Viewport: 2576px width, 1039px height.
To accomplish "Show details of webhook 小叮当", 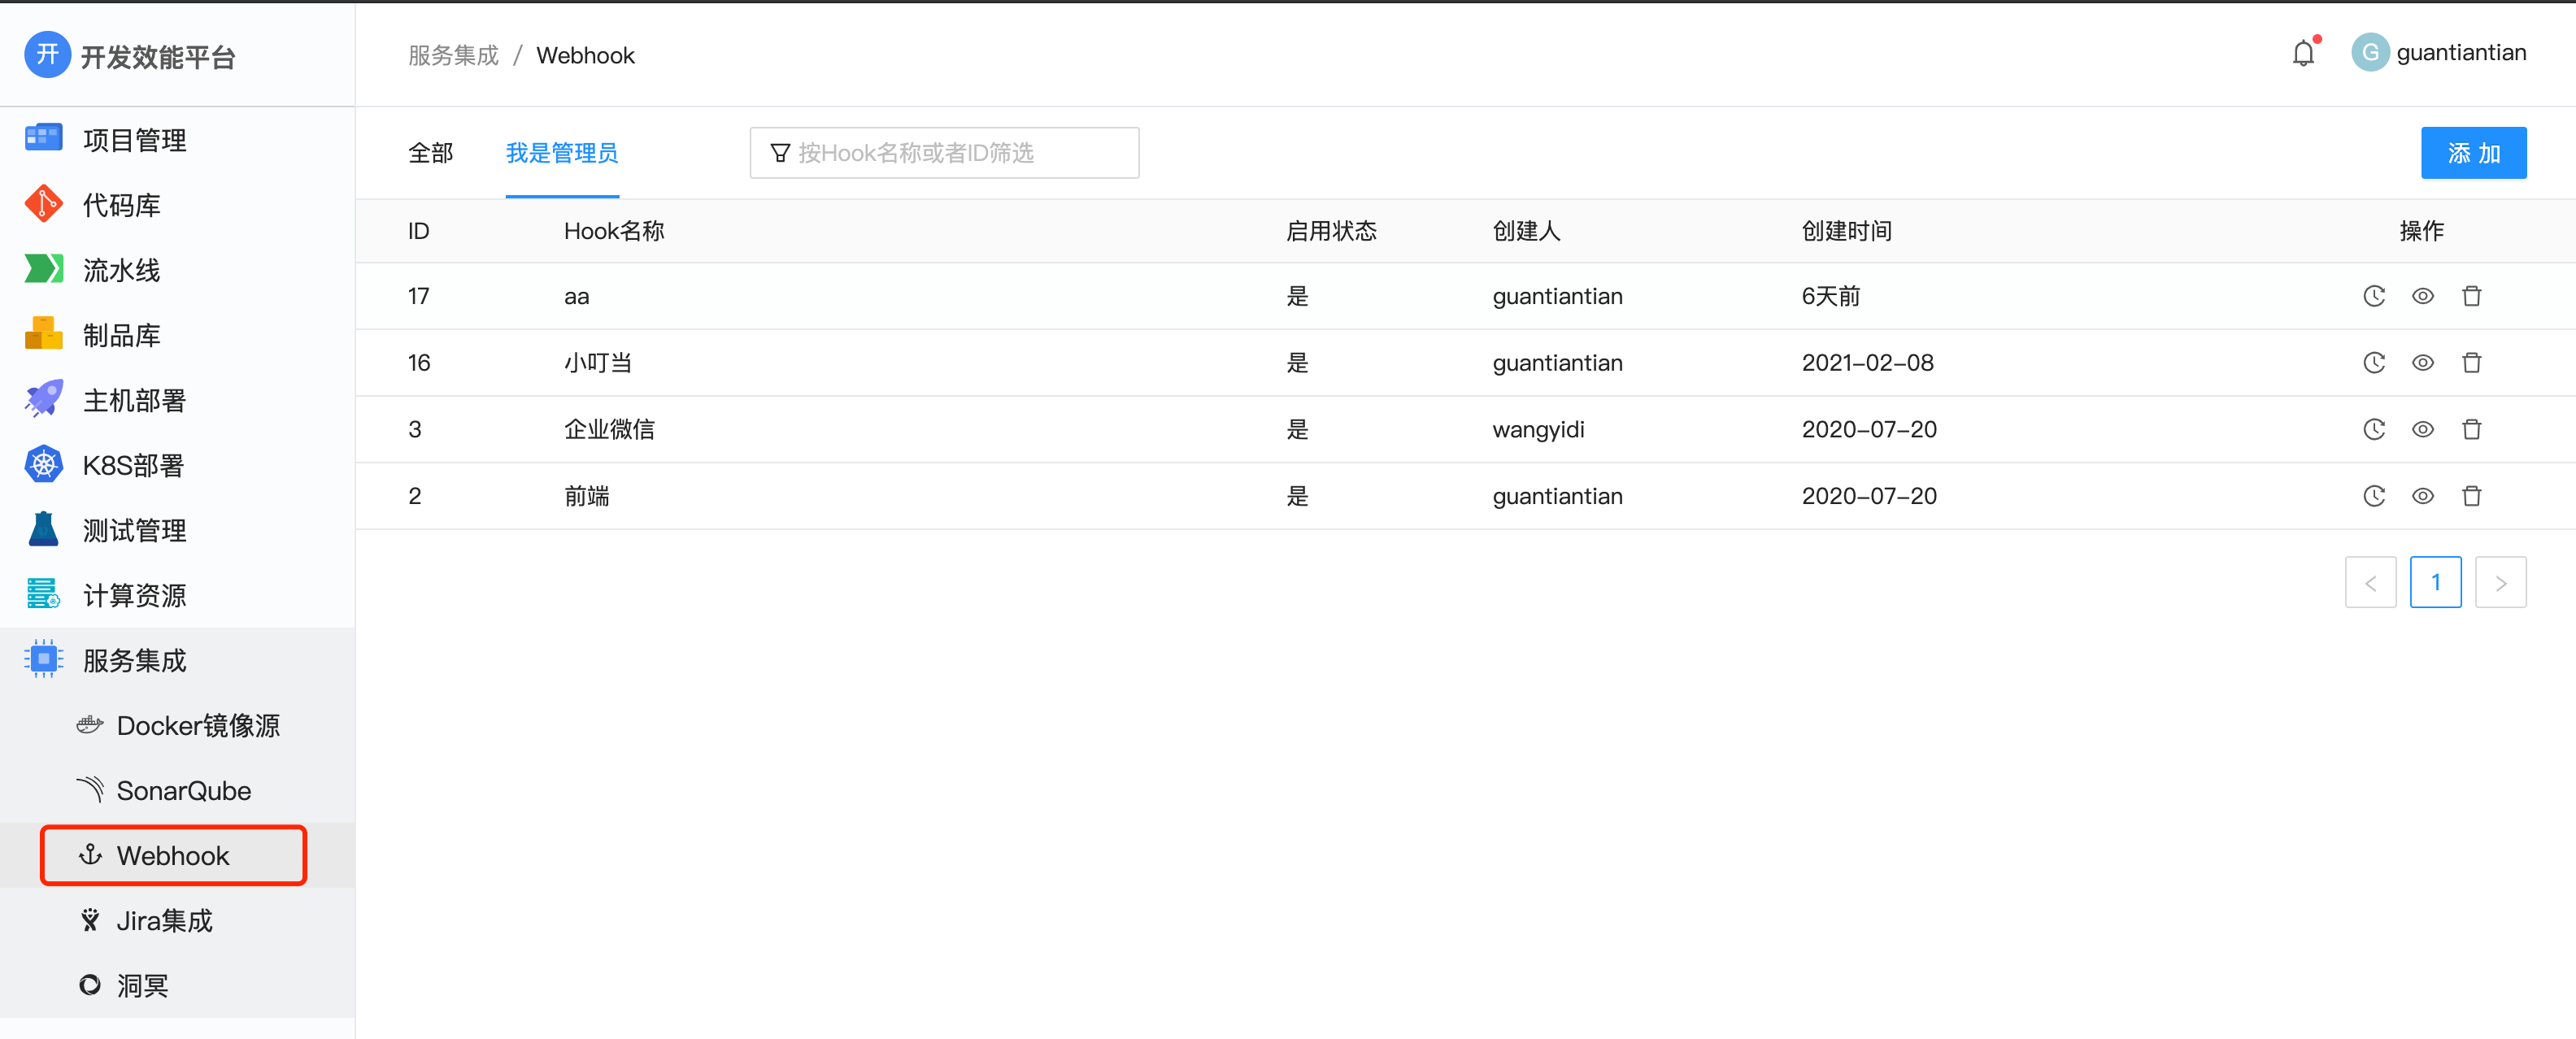I will (2423, 362).
